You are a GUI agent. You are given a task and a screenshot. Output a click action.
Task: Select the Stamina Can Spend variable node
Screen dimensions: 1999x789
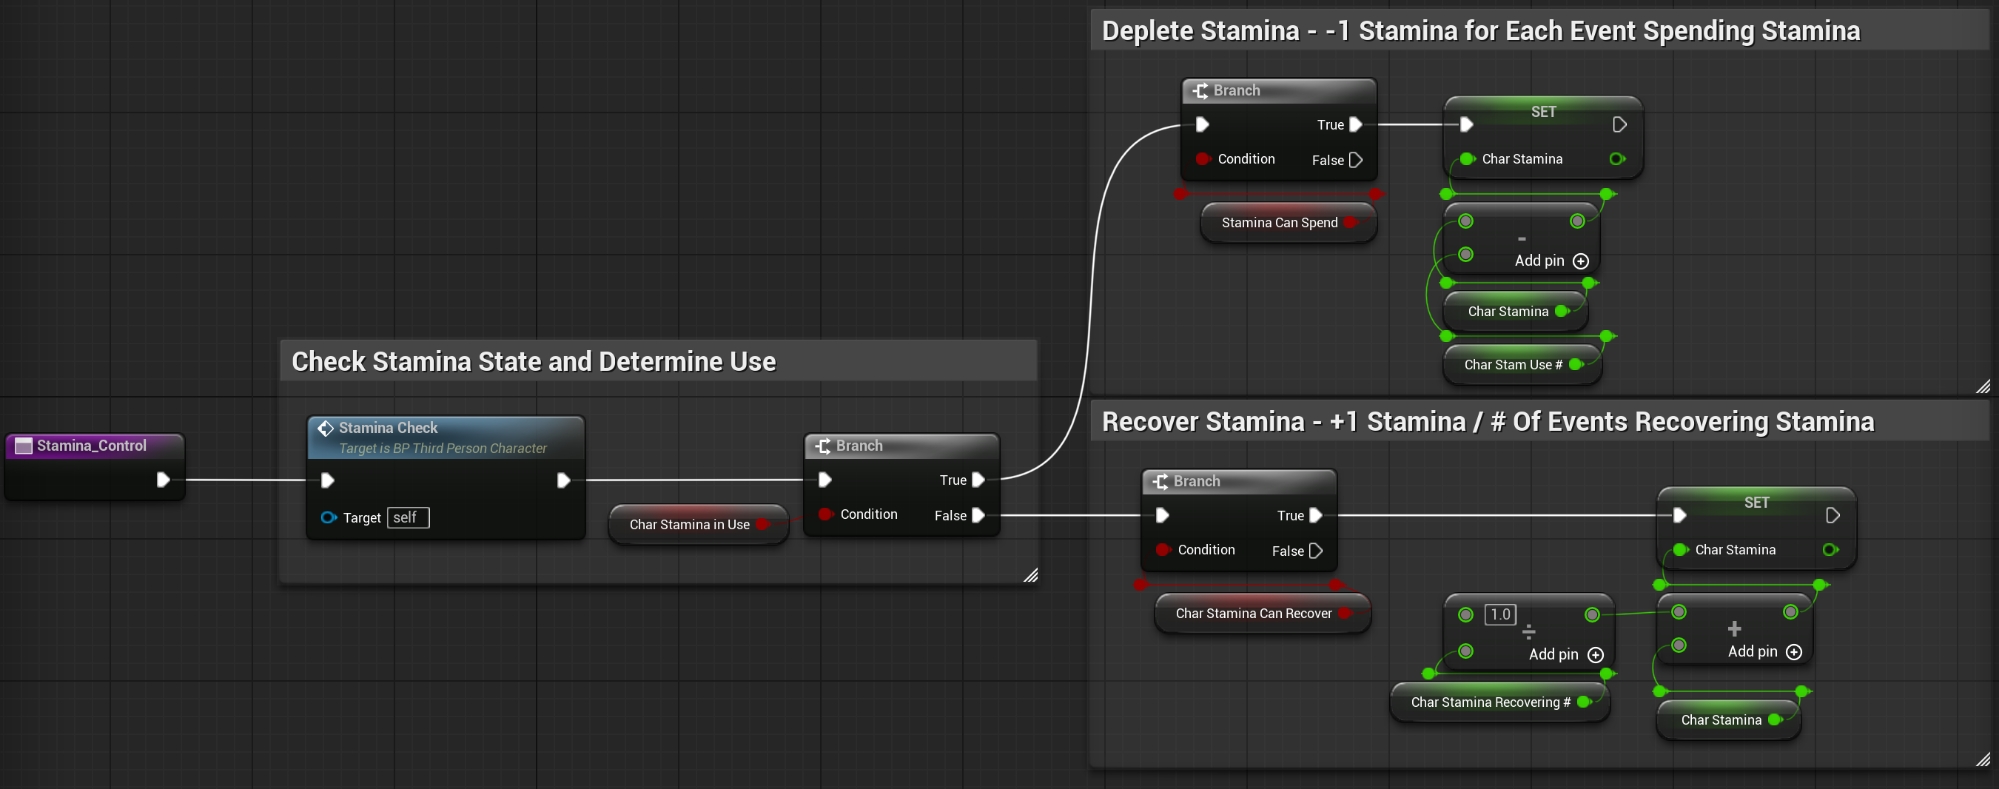pyautogui.click(x=1279, y=223)
